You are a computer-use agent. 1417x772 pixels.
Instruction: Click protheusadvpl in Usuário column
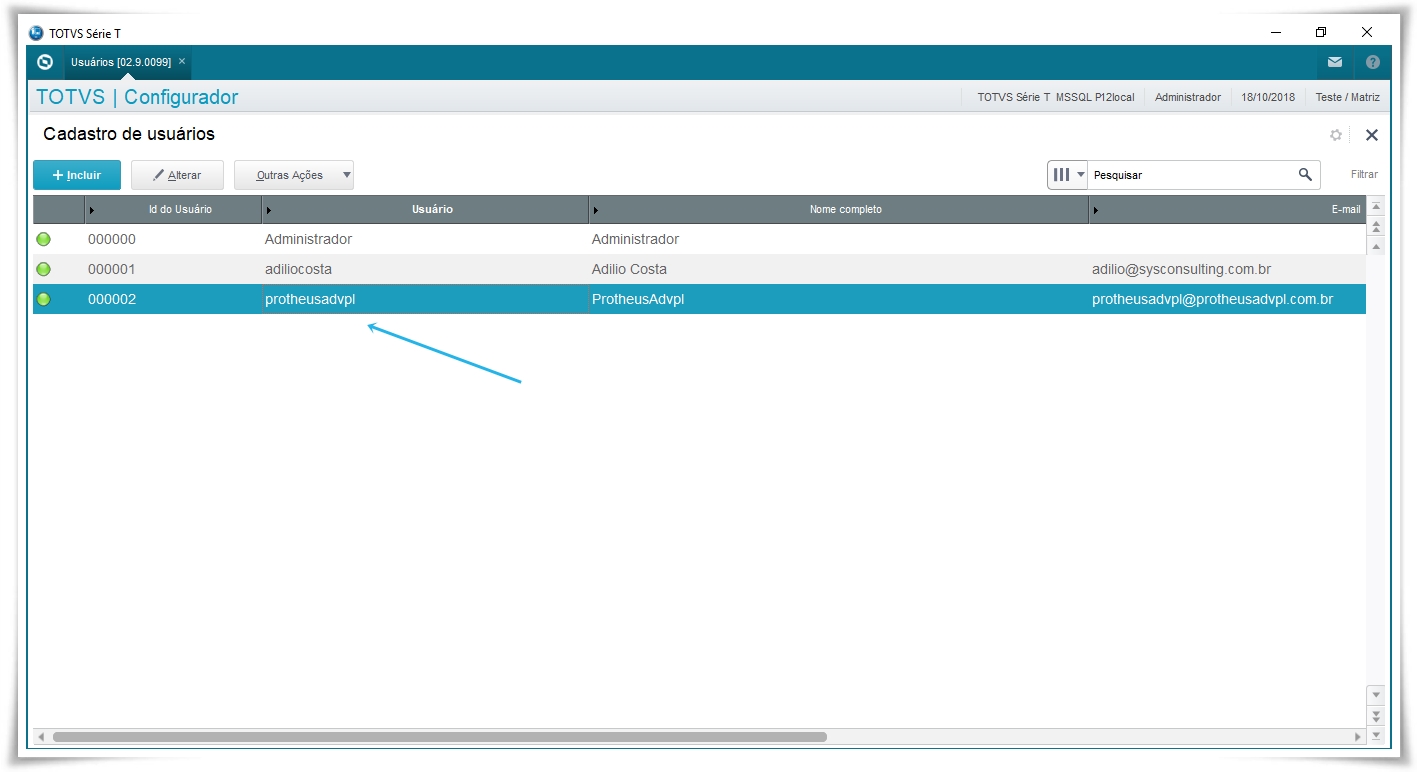pyautogui.click(x=310, y=299)
